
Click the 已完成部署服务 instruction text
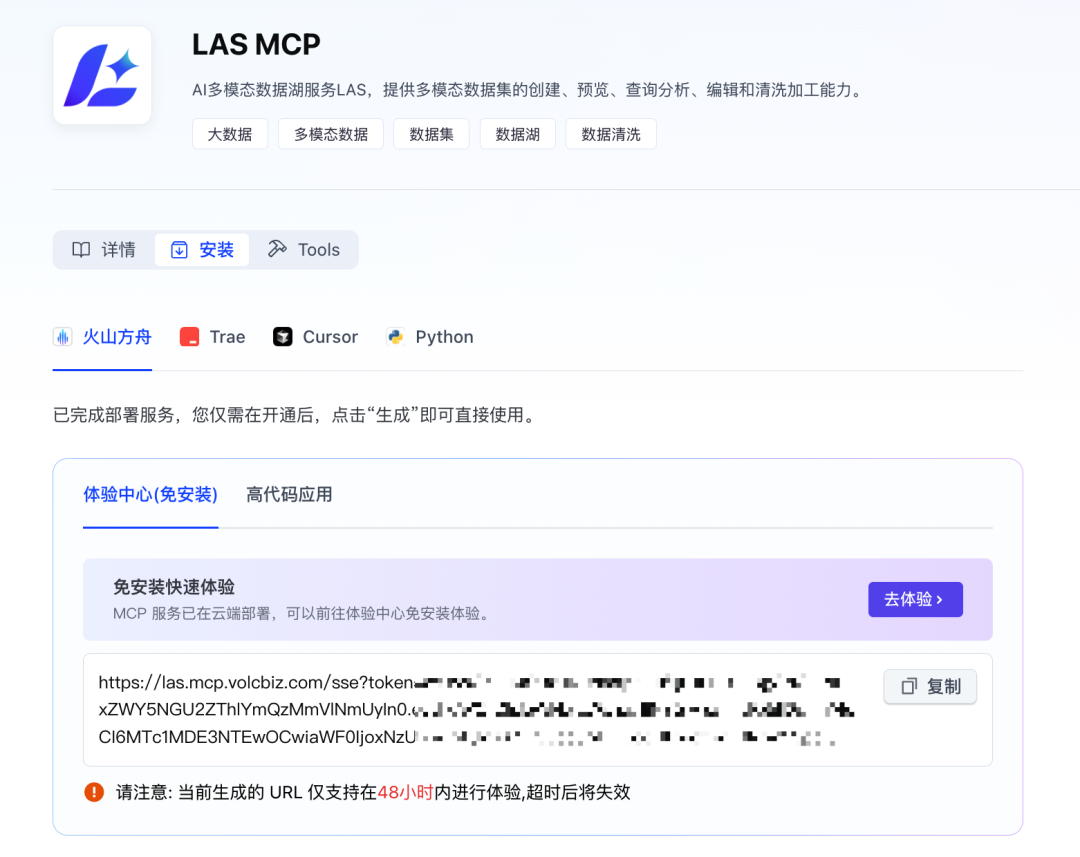tap(295, 415)
